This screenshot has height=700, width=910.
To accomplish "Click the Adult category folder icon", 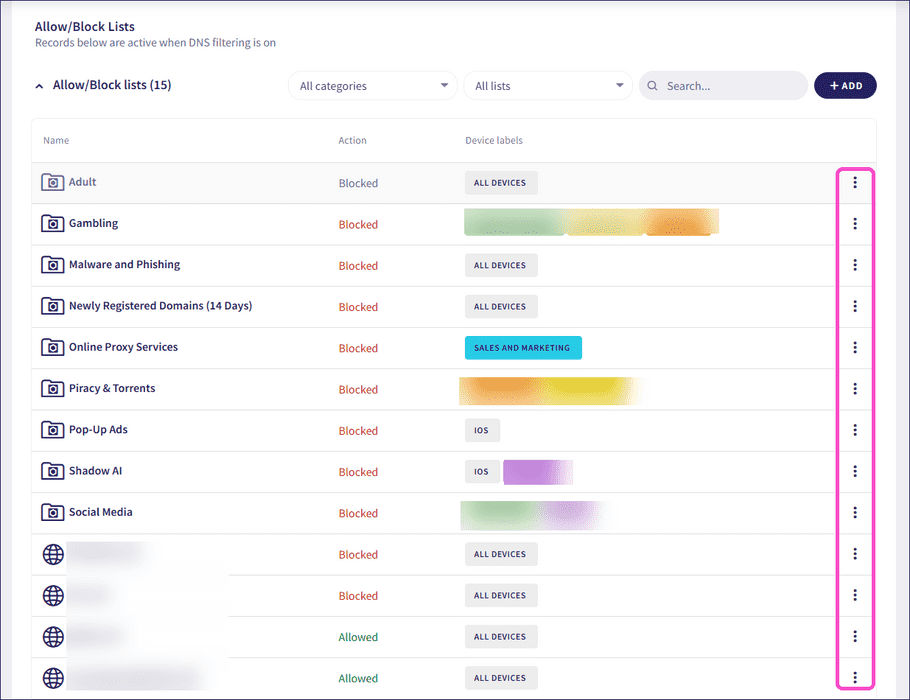I will click(52, 182).
